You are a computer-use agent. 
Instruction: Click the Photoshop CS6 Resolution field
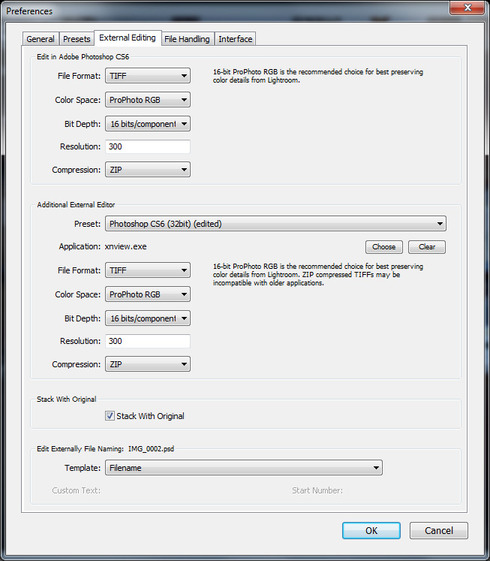[148, 147]
